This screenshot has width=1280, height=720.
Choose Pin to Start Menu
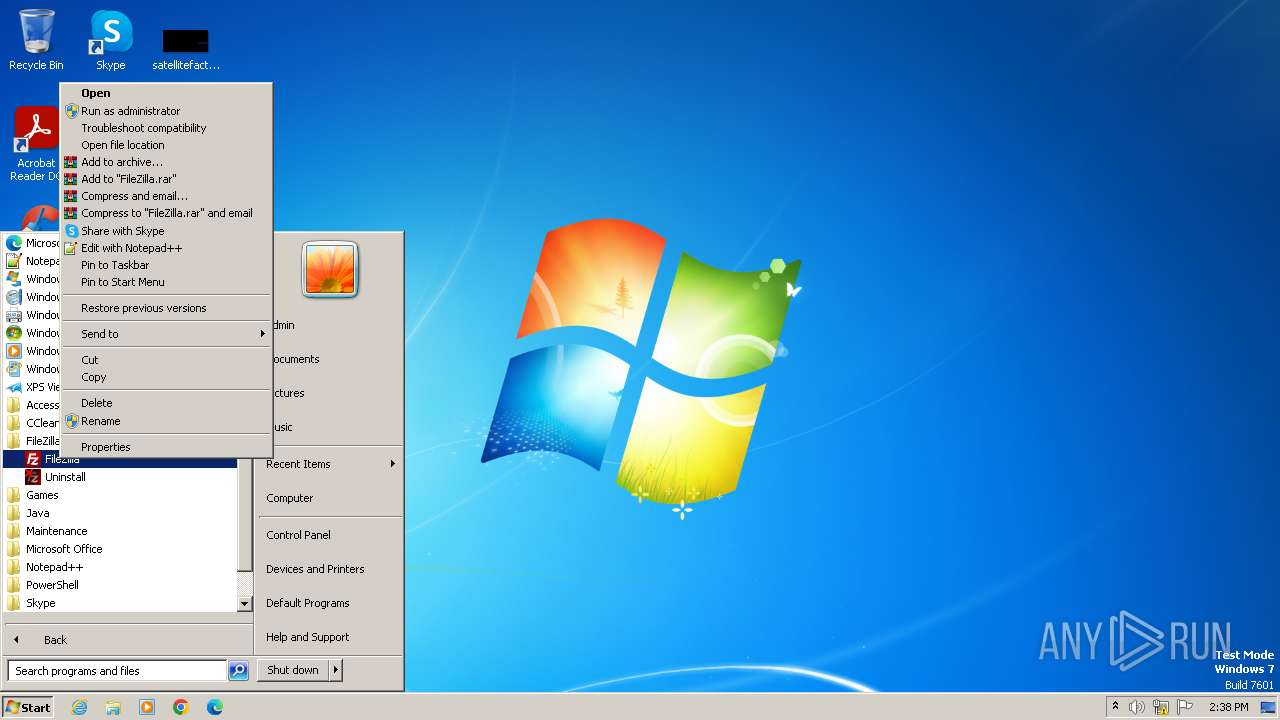(x=166, y=282)
